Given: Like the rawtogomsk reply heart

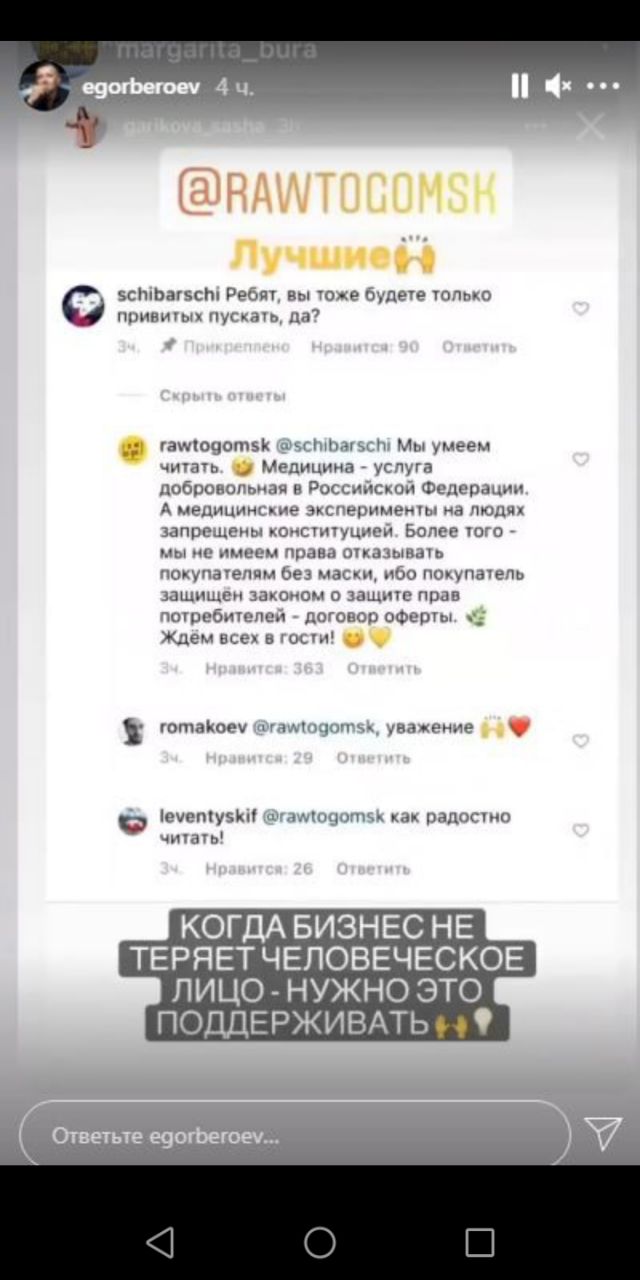Looking at the screenshot, I should tap(580, 459).
